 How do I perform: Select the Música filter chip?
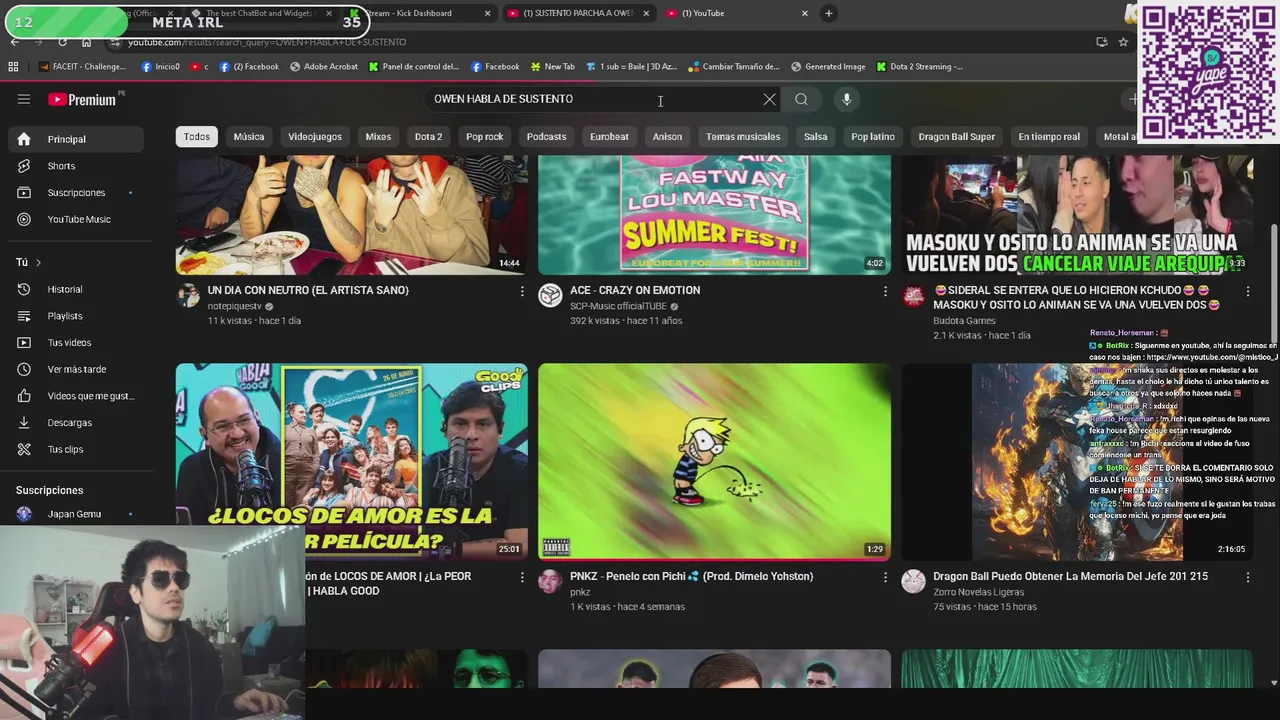[x=249, y=137]
